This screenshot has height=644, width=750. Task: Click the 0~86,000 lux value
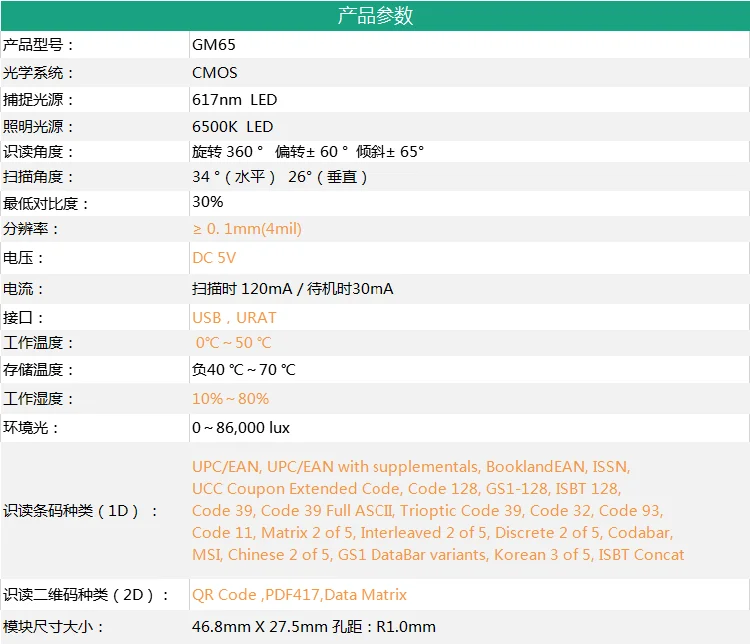point(241,428)
